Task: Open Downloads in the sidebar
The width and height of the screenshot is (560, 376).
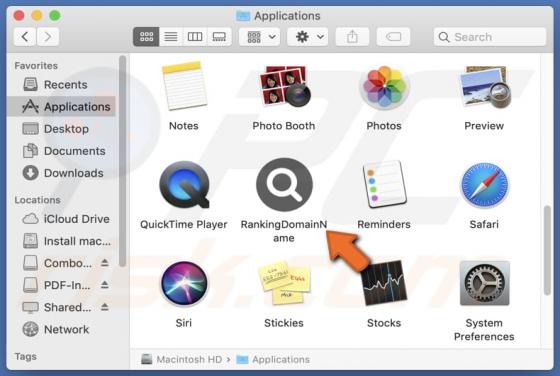Action: coord(62,173)
